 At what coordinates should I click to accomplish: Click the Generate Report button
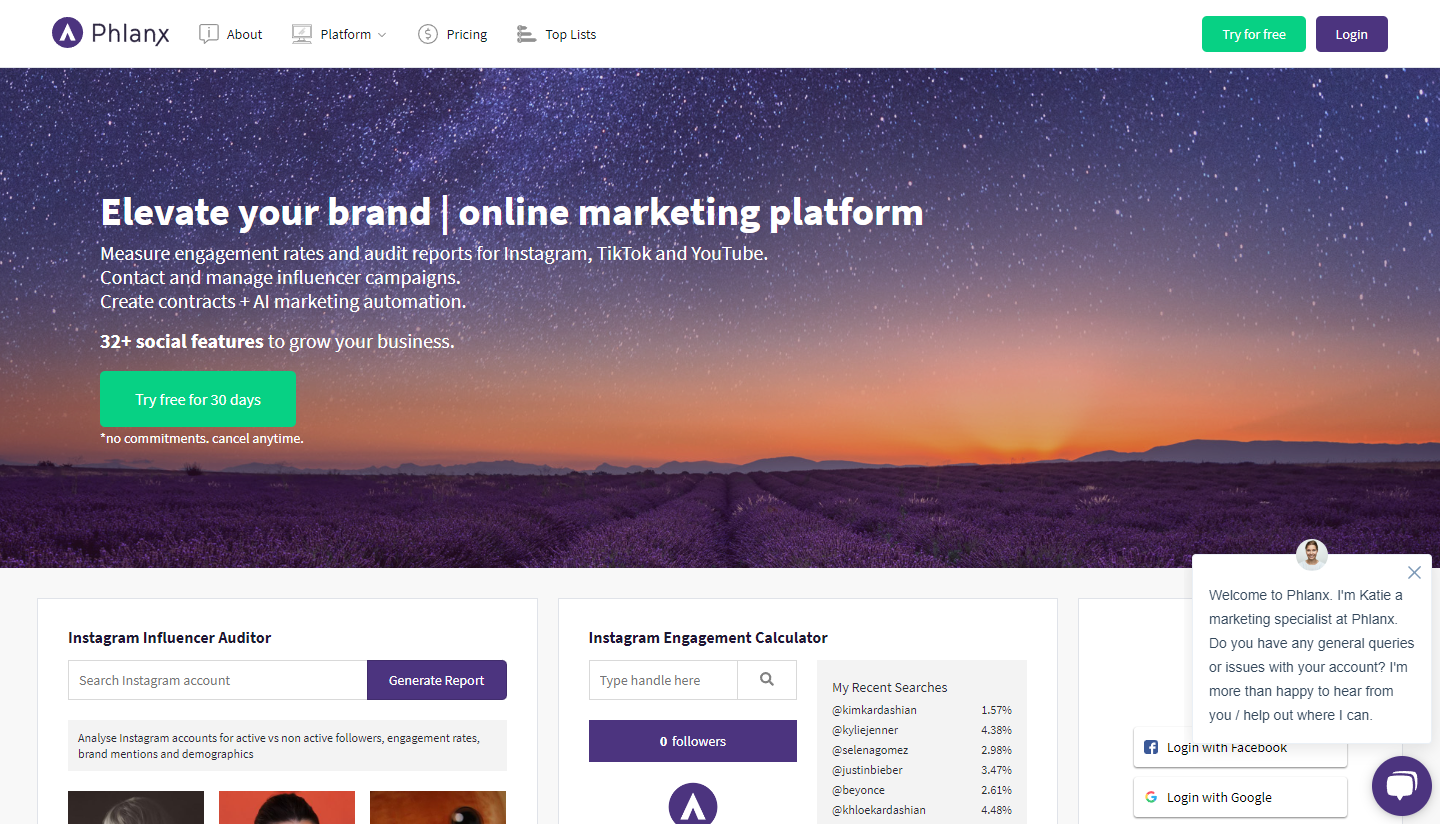pyautogui.click(x=436, y=680)
